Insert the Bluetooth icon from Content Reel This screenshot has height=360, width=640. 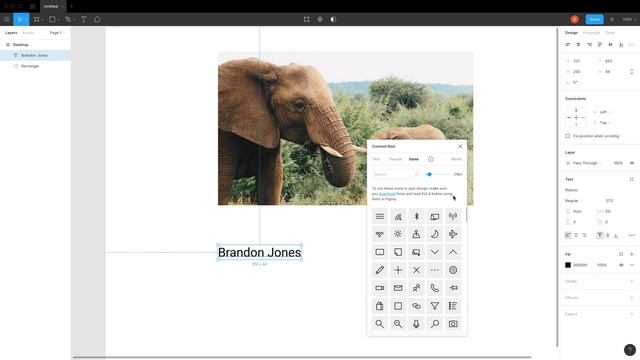tap(416, 216)
